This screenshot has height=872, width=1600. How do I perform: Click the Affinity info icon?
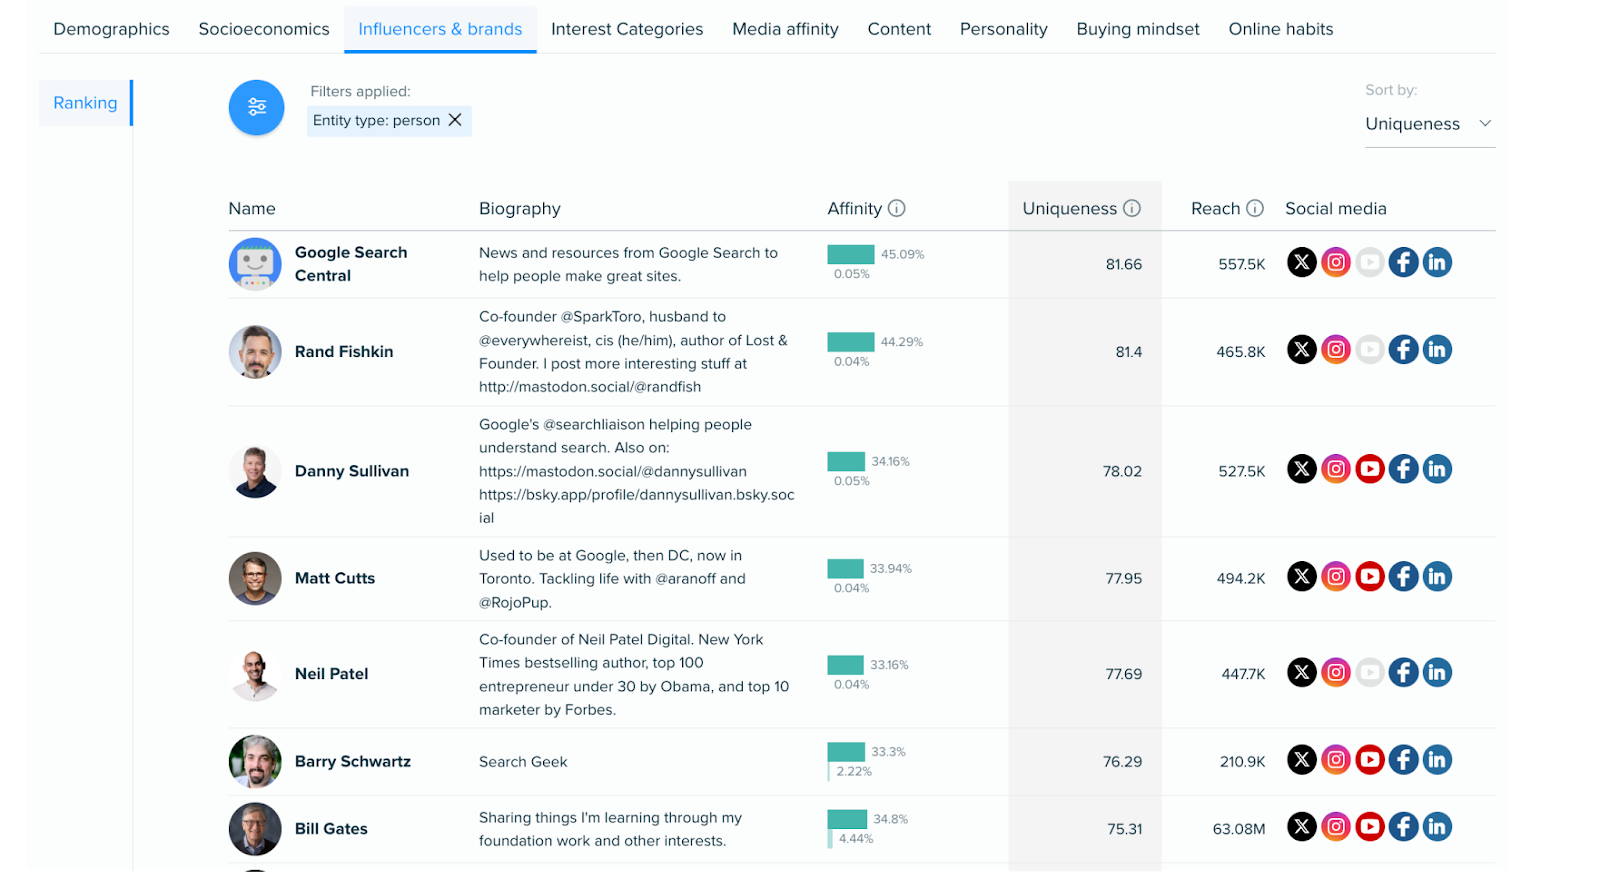pyautogui.click(x=897, y=208)
